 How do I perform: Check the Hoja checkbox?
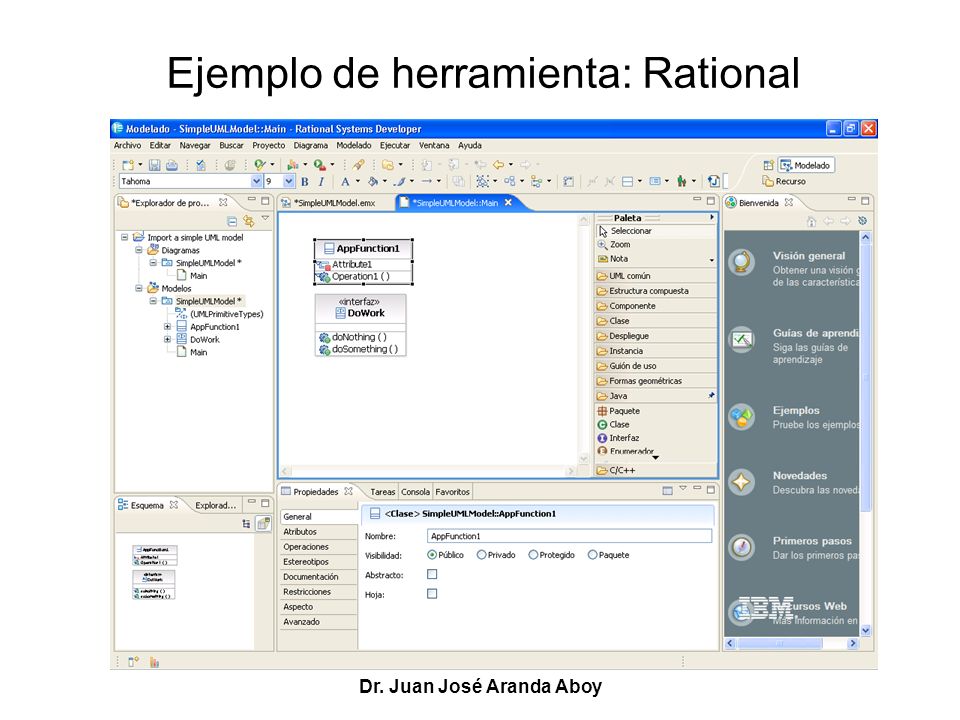[432, 594]
